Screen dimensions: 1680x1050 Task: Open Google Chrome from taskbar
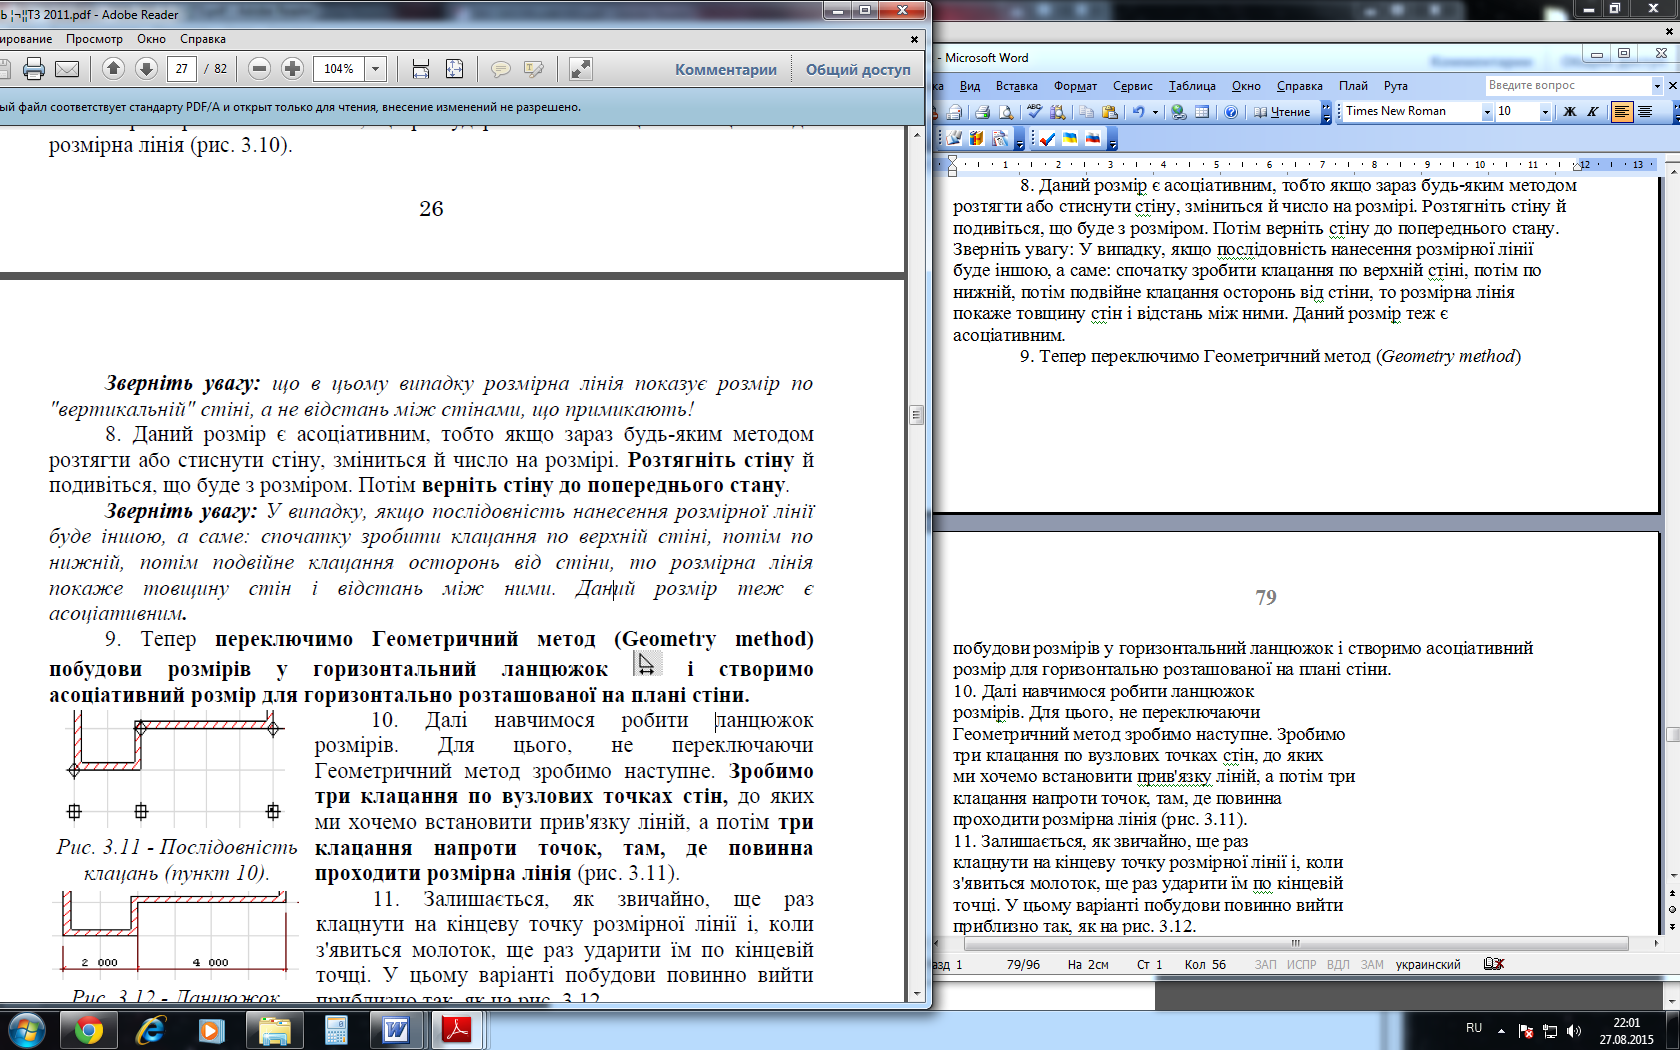coord(89,1030)
